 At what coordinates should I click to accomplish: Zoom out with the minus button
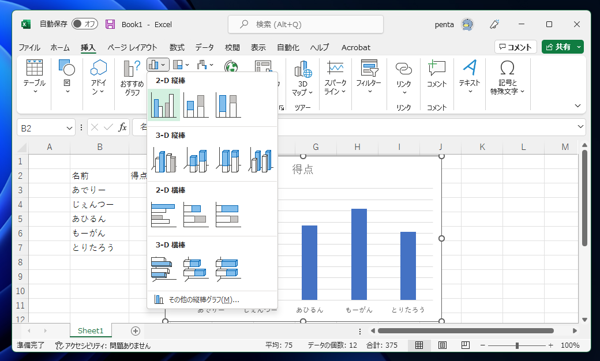click(483, 345)
